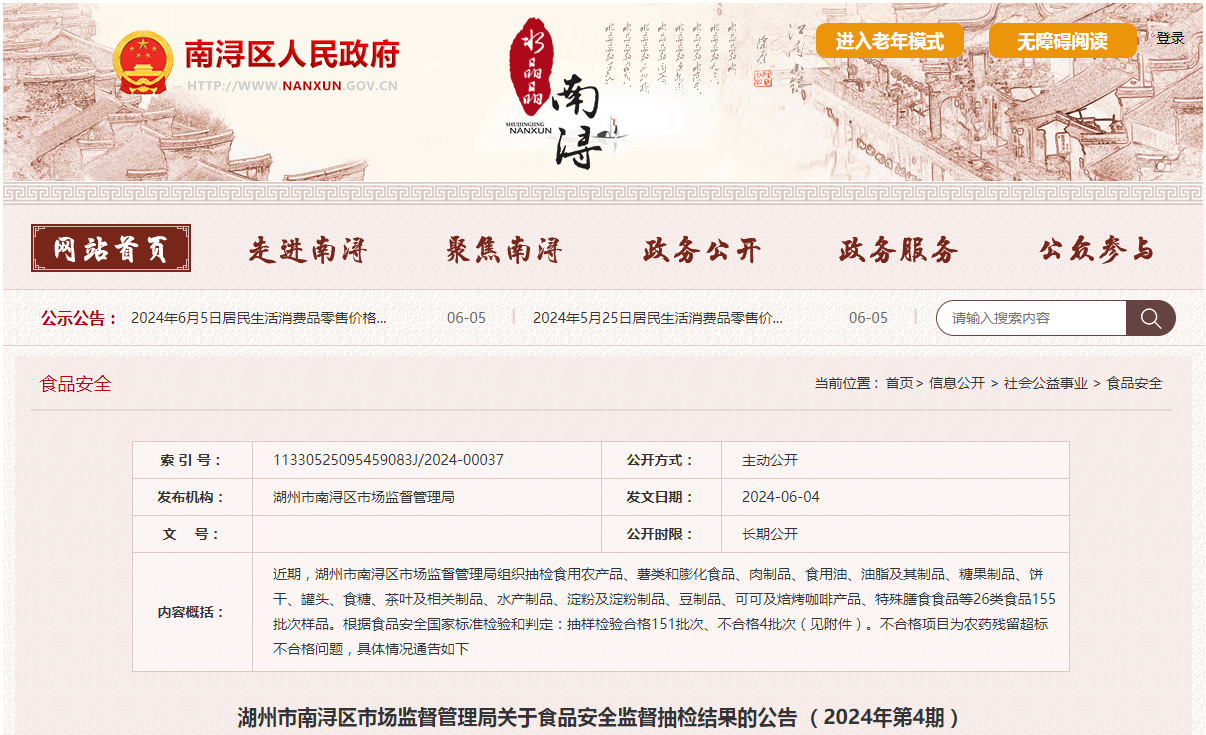Click the 发布机构 label cell

pyautogui.click(x=192, y=497)
